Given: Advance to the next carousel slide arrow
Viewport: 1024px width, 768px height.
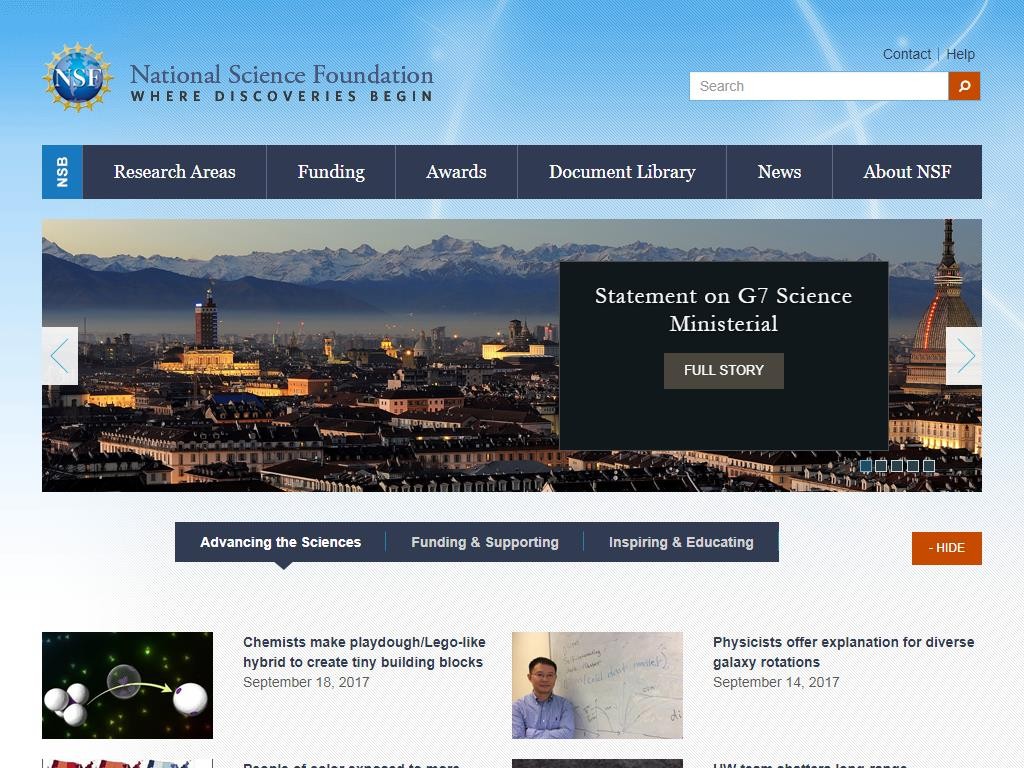Looking at the screenshot, I should pyautogui.click(x=964, y=356).
